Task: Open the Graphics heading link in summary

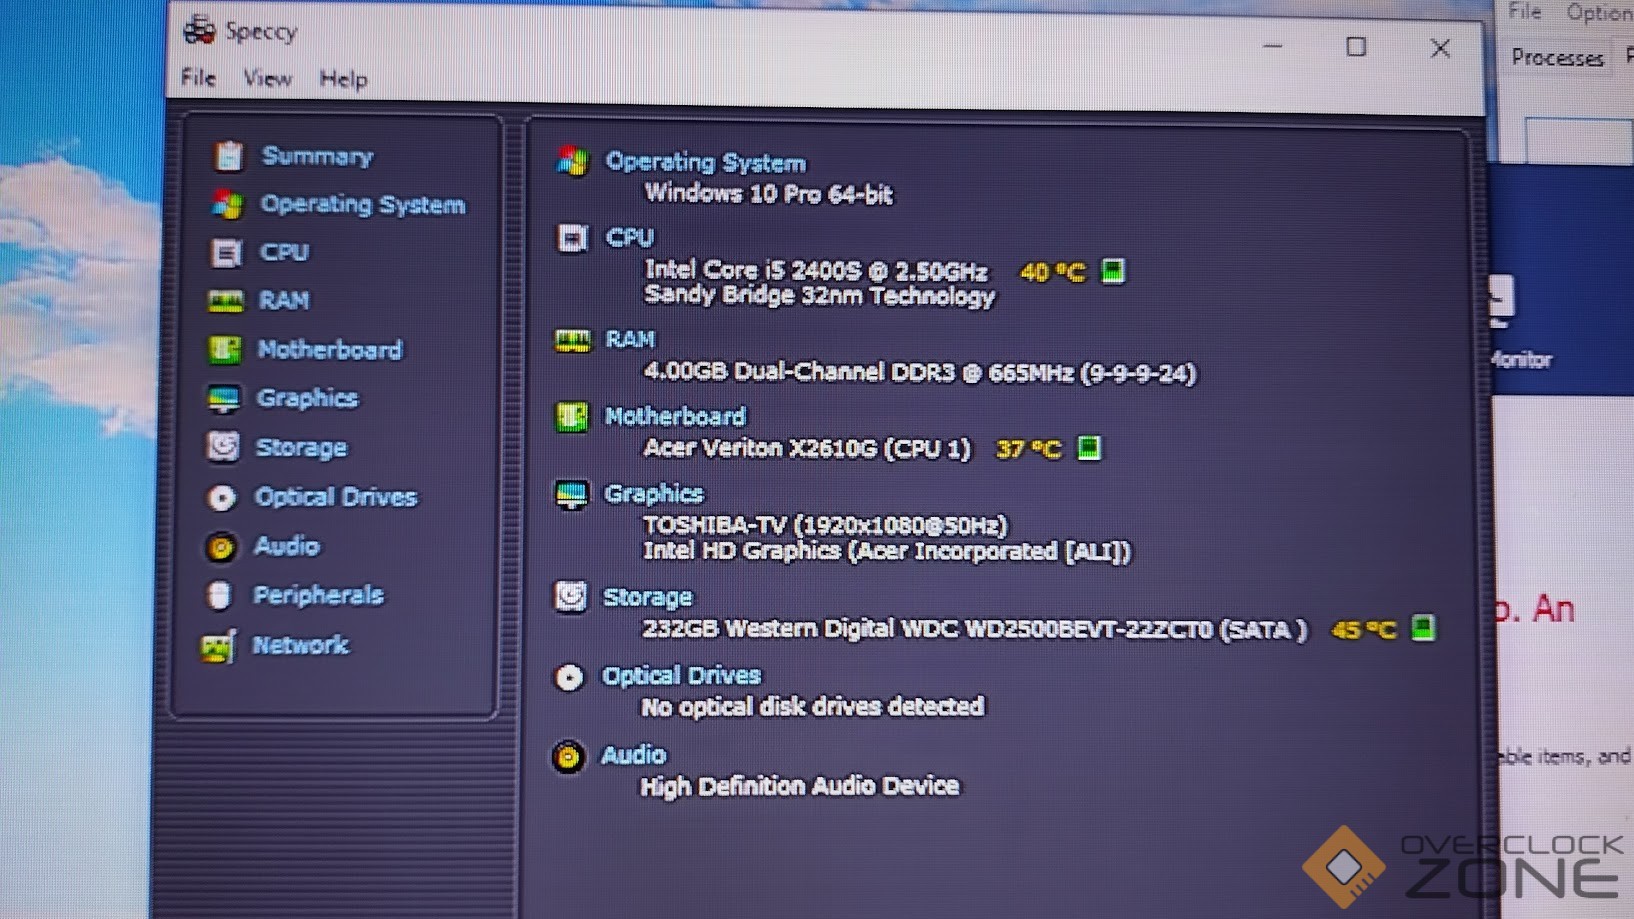Action: click(x=653, y=494)
